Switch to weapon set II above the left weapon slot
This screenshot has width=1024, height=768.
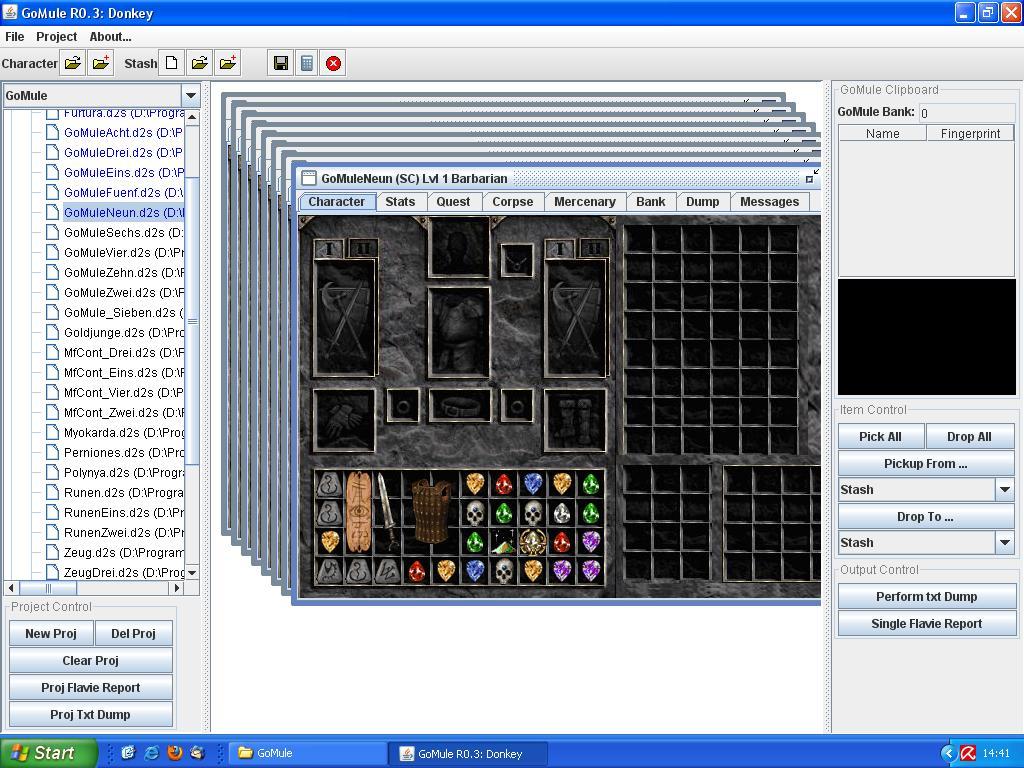pyautogui.click(x=363, y=249)
